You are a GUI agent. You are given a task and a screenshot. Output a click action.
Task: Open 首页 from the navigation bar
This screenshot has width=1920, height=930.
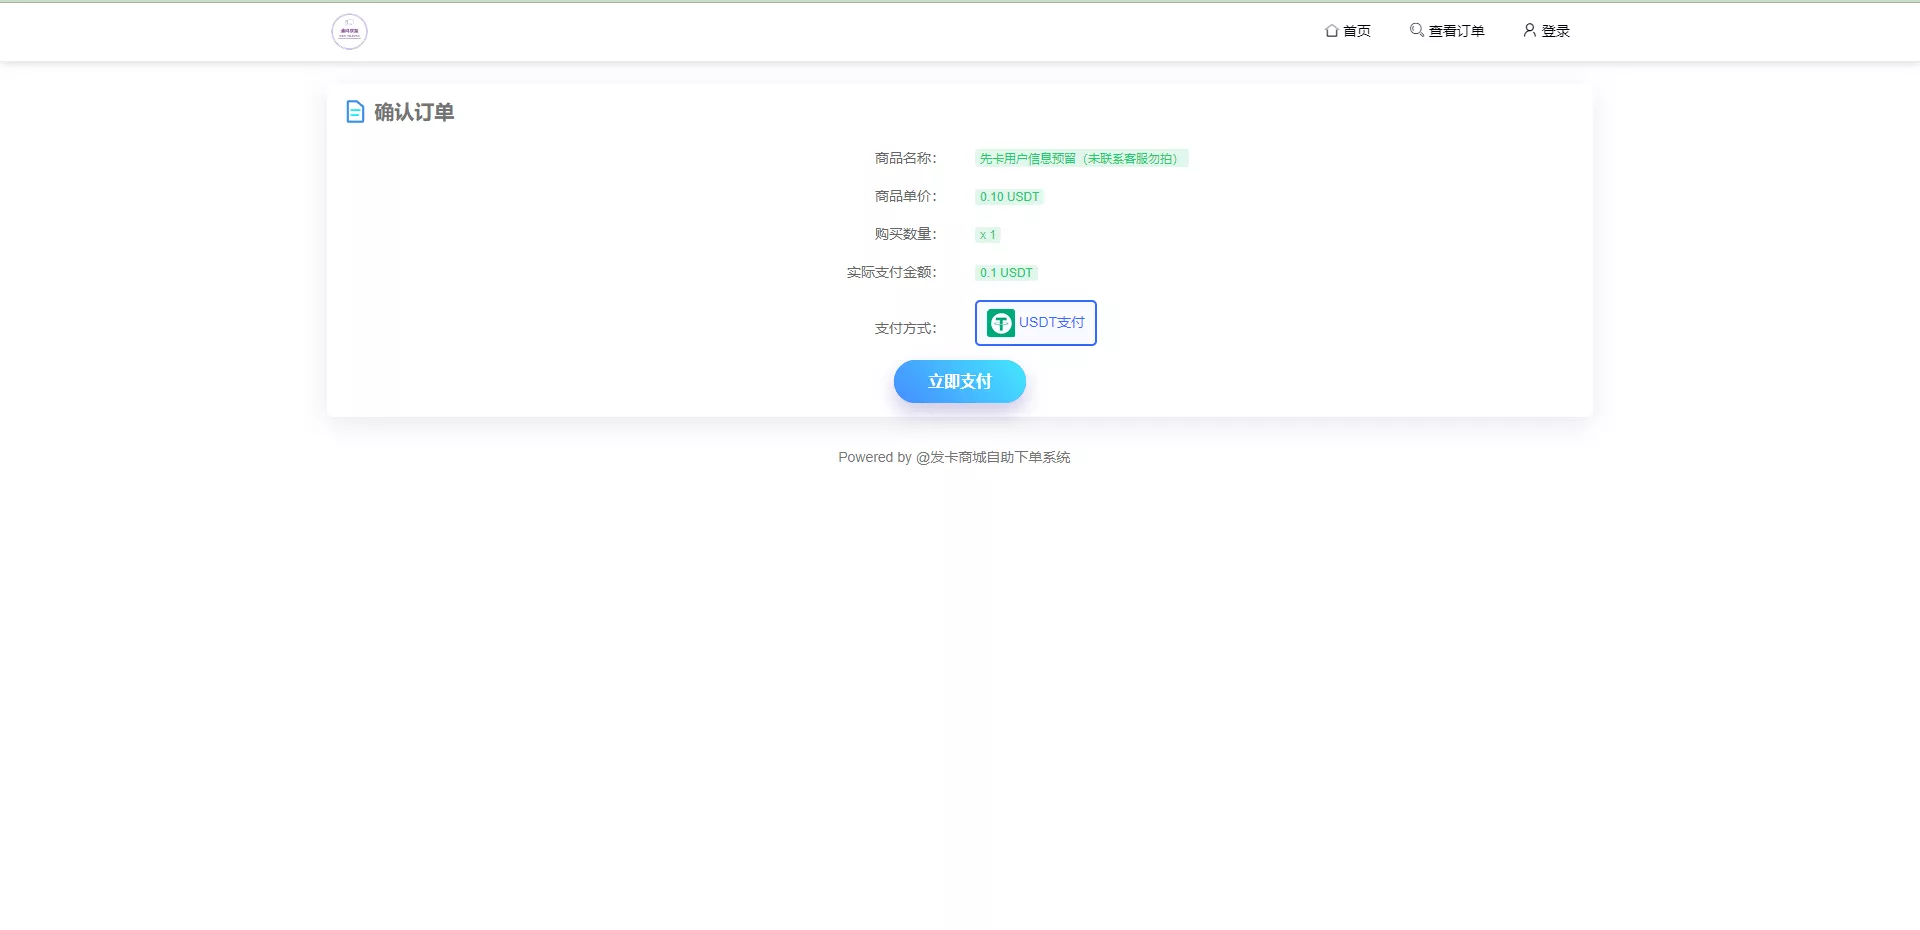1356,31
